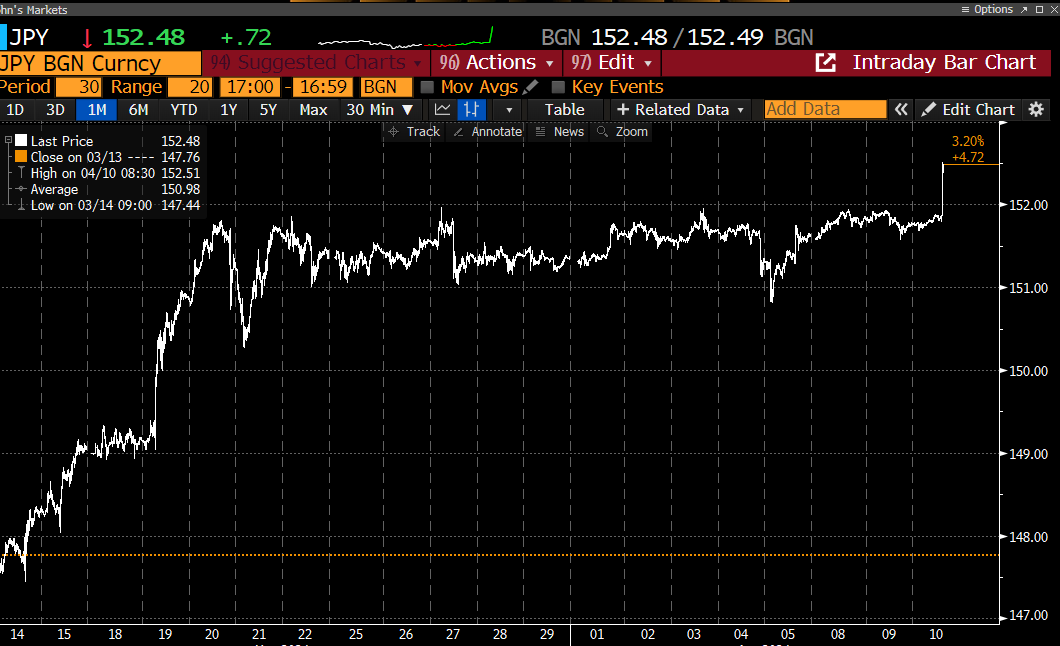Switch to Table view
Screen dimensions: 1060x646
pyautogui.click(x=564, y=109)
